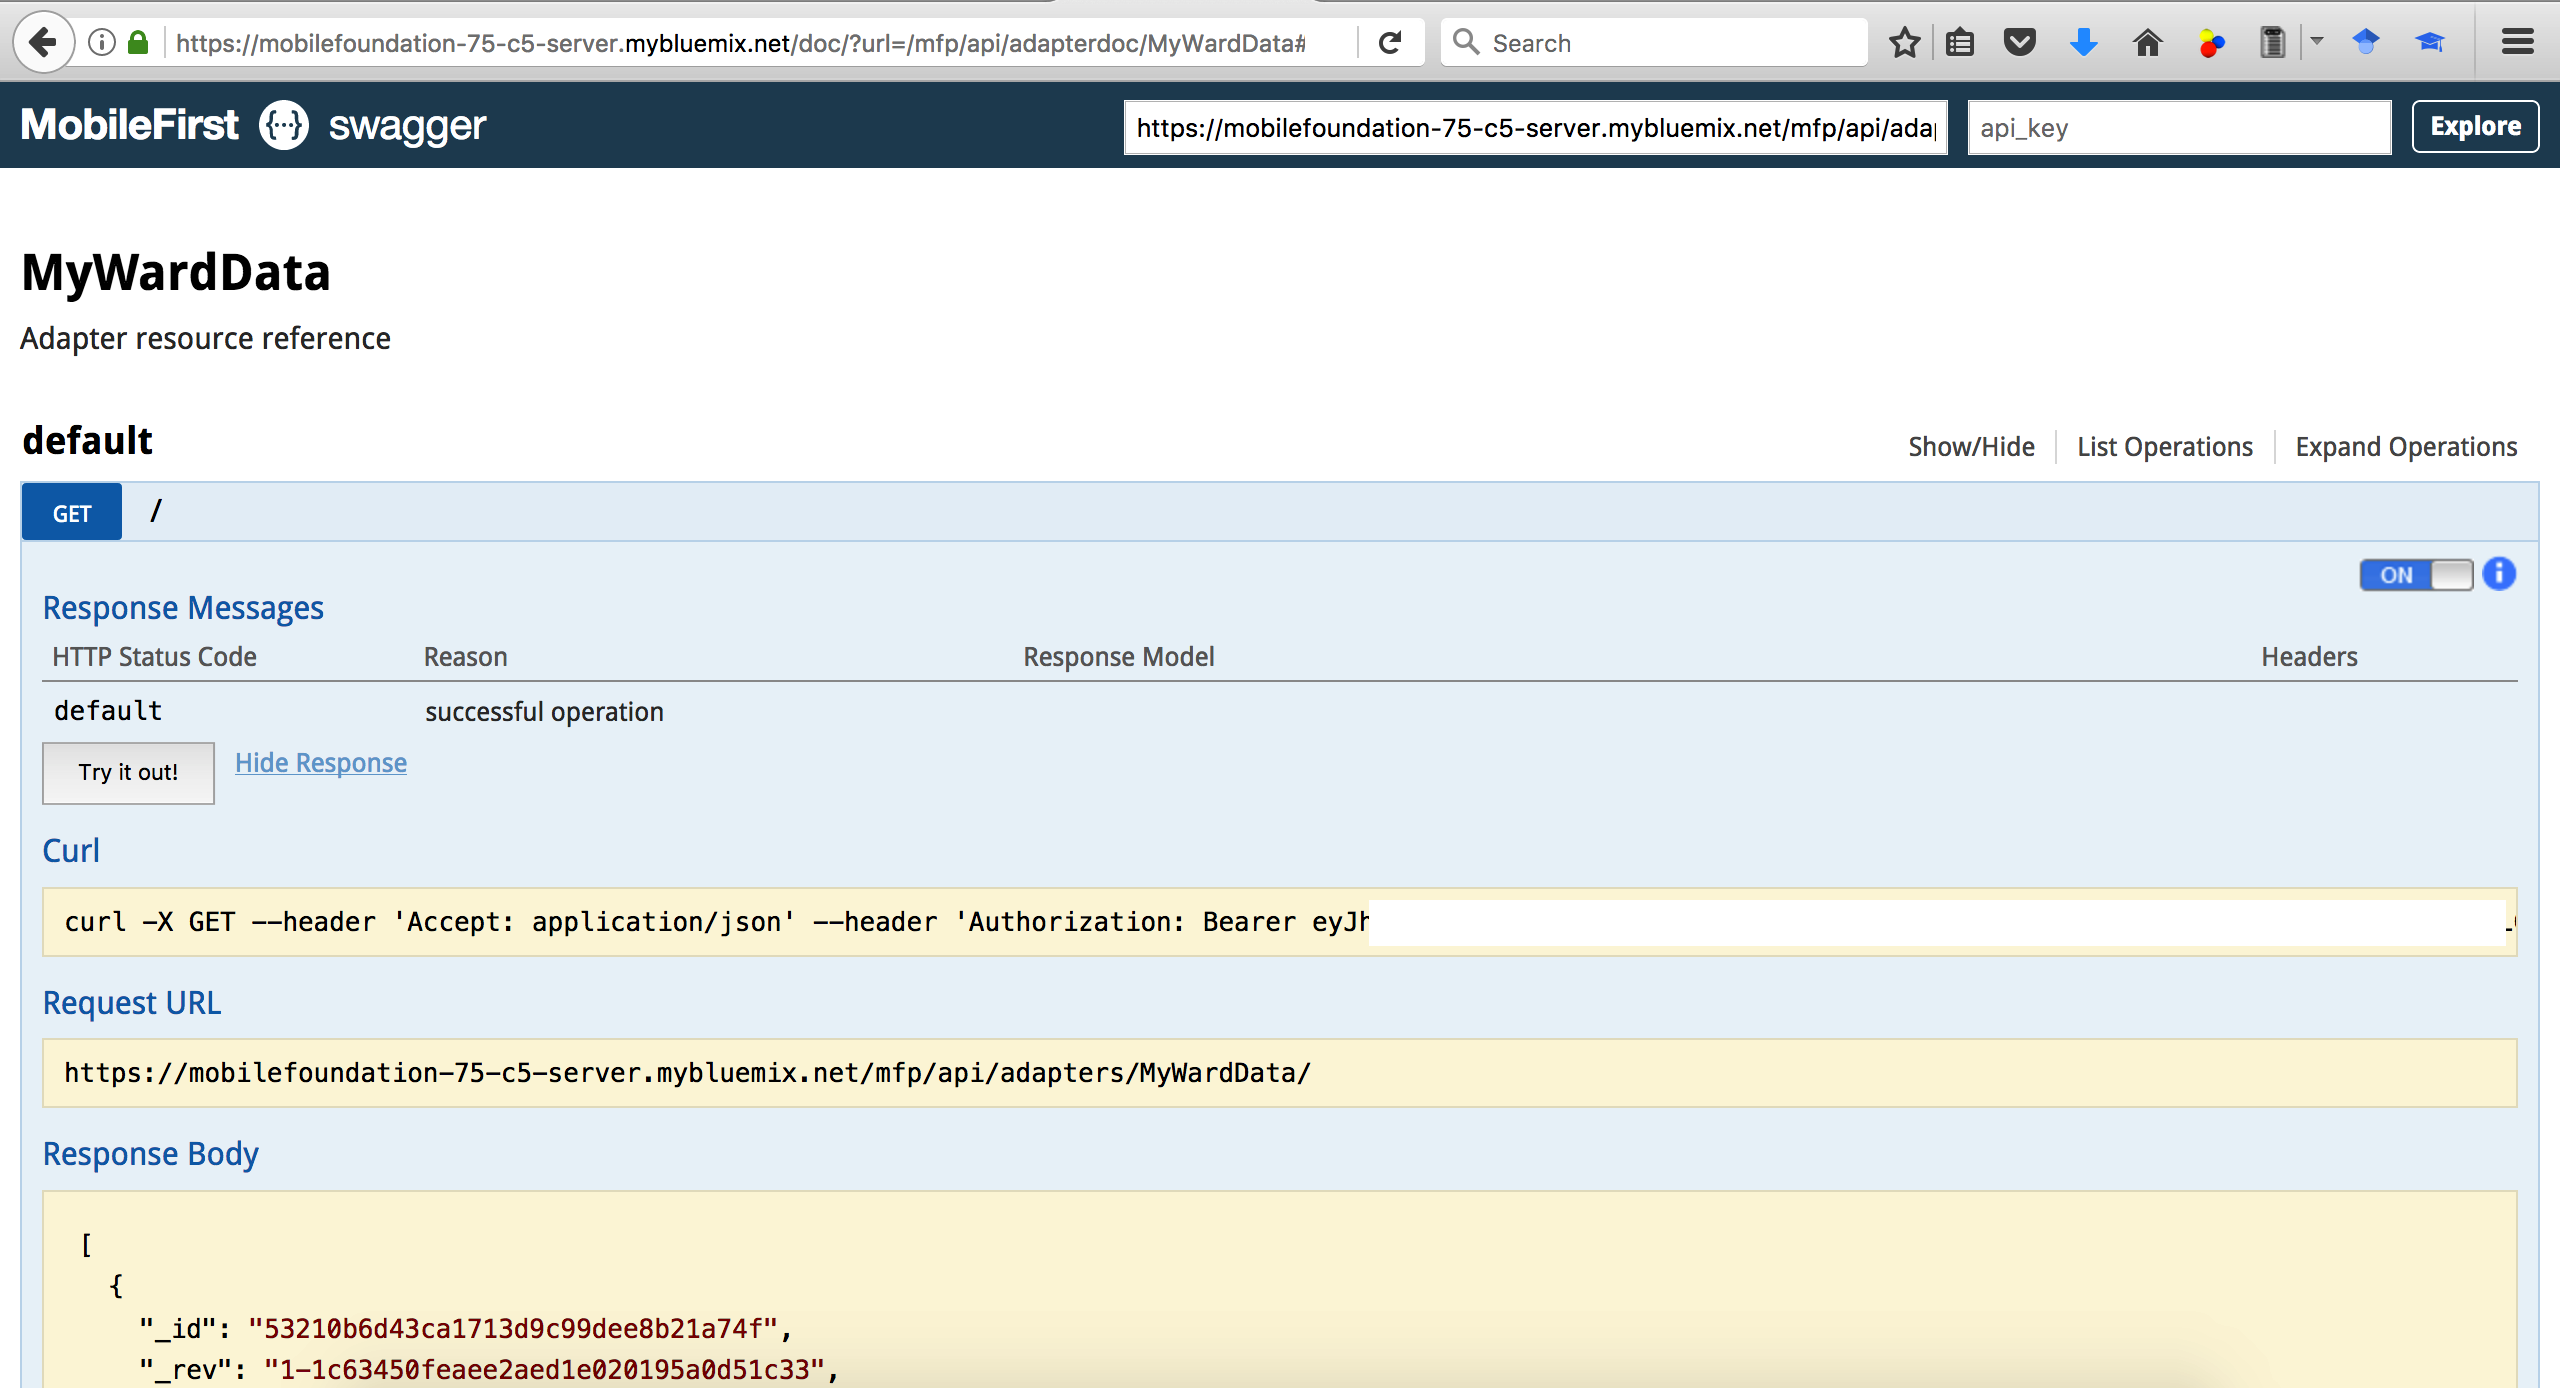Click the Curl section heading
Image resolution: width=2560 pixels, height=1388 pixels.
pyautogui.click(x=71, y=851)
